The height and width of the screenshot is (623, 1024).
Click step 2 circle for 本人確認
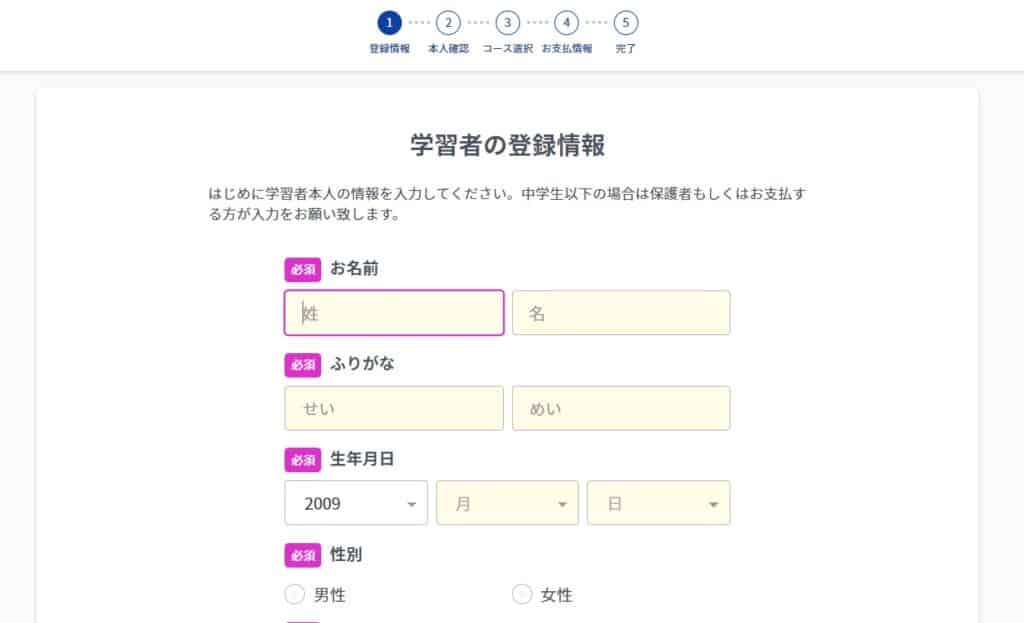[x=448, y=22]
